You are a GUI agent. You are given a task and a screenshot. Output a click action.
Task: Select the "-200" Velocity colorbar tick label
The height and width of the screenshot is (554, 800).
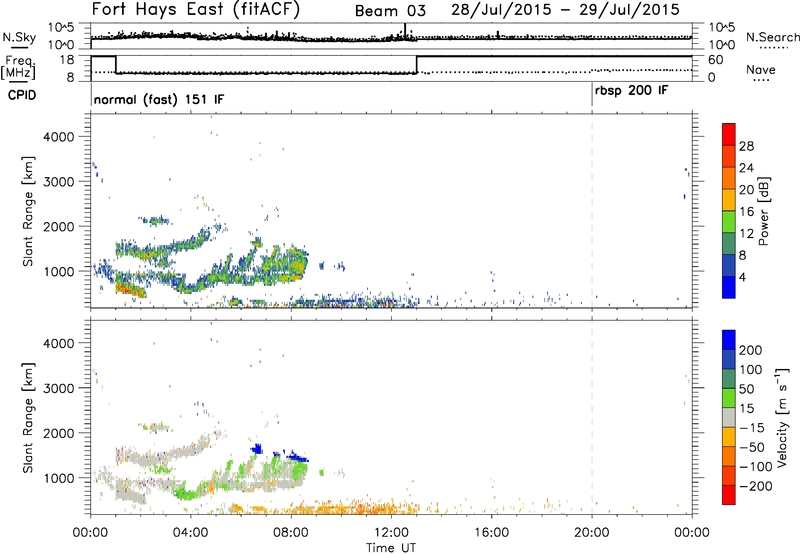pyautogui.click(x=755, y=486)
